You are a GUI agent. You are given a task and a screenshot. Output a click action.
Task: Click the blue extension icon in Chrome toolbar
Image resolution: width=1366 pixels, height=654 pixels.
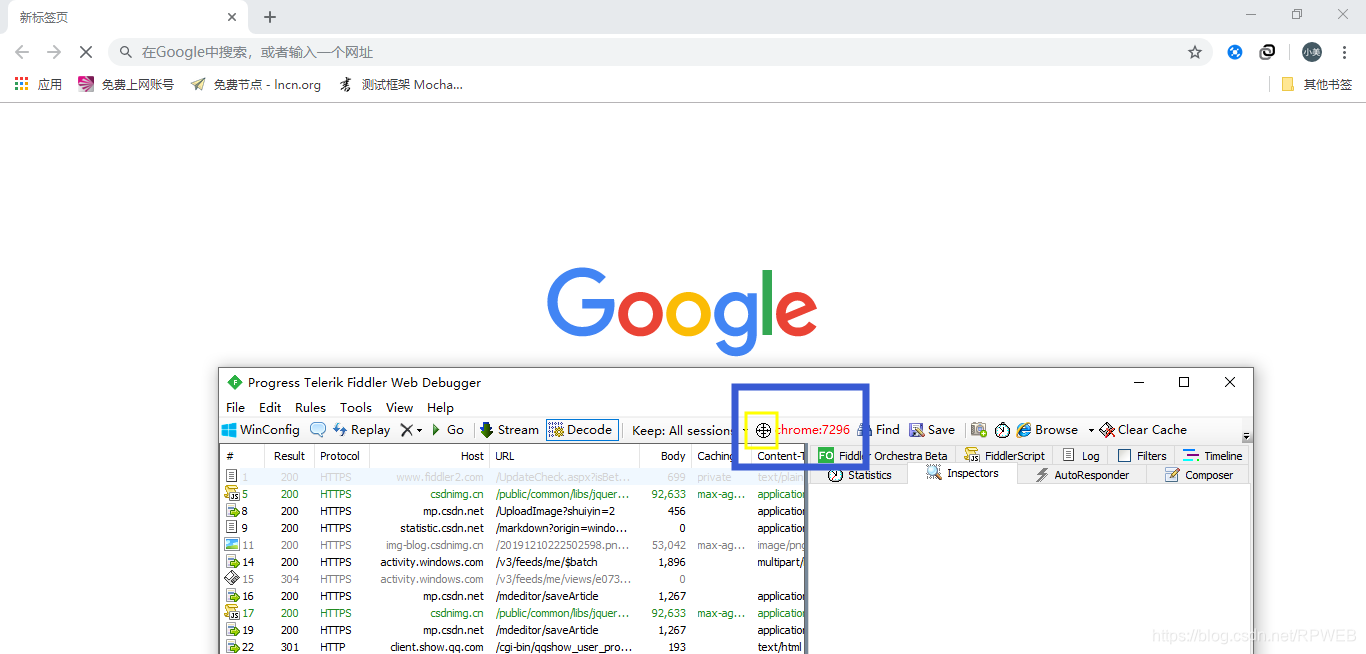pos(1235,52)
